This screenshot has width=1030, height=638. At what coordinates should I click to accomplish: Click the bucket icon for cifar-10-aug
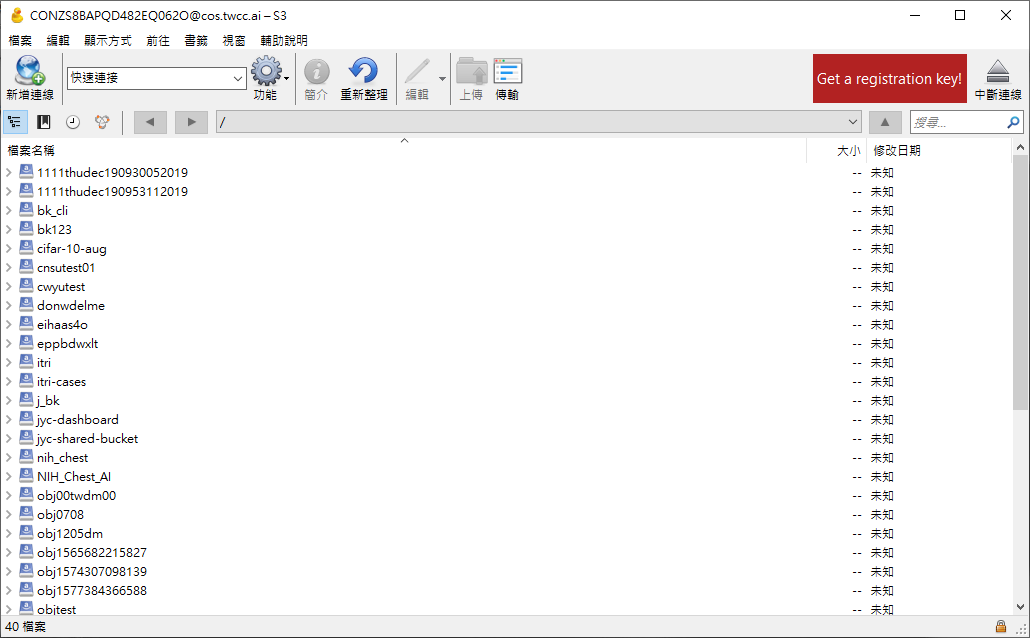click(26, 248)
